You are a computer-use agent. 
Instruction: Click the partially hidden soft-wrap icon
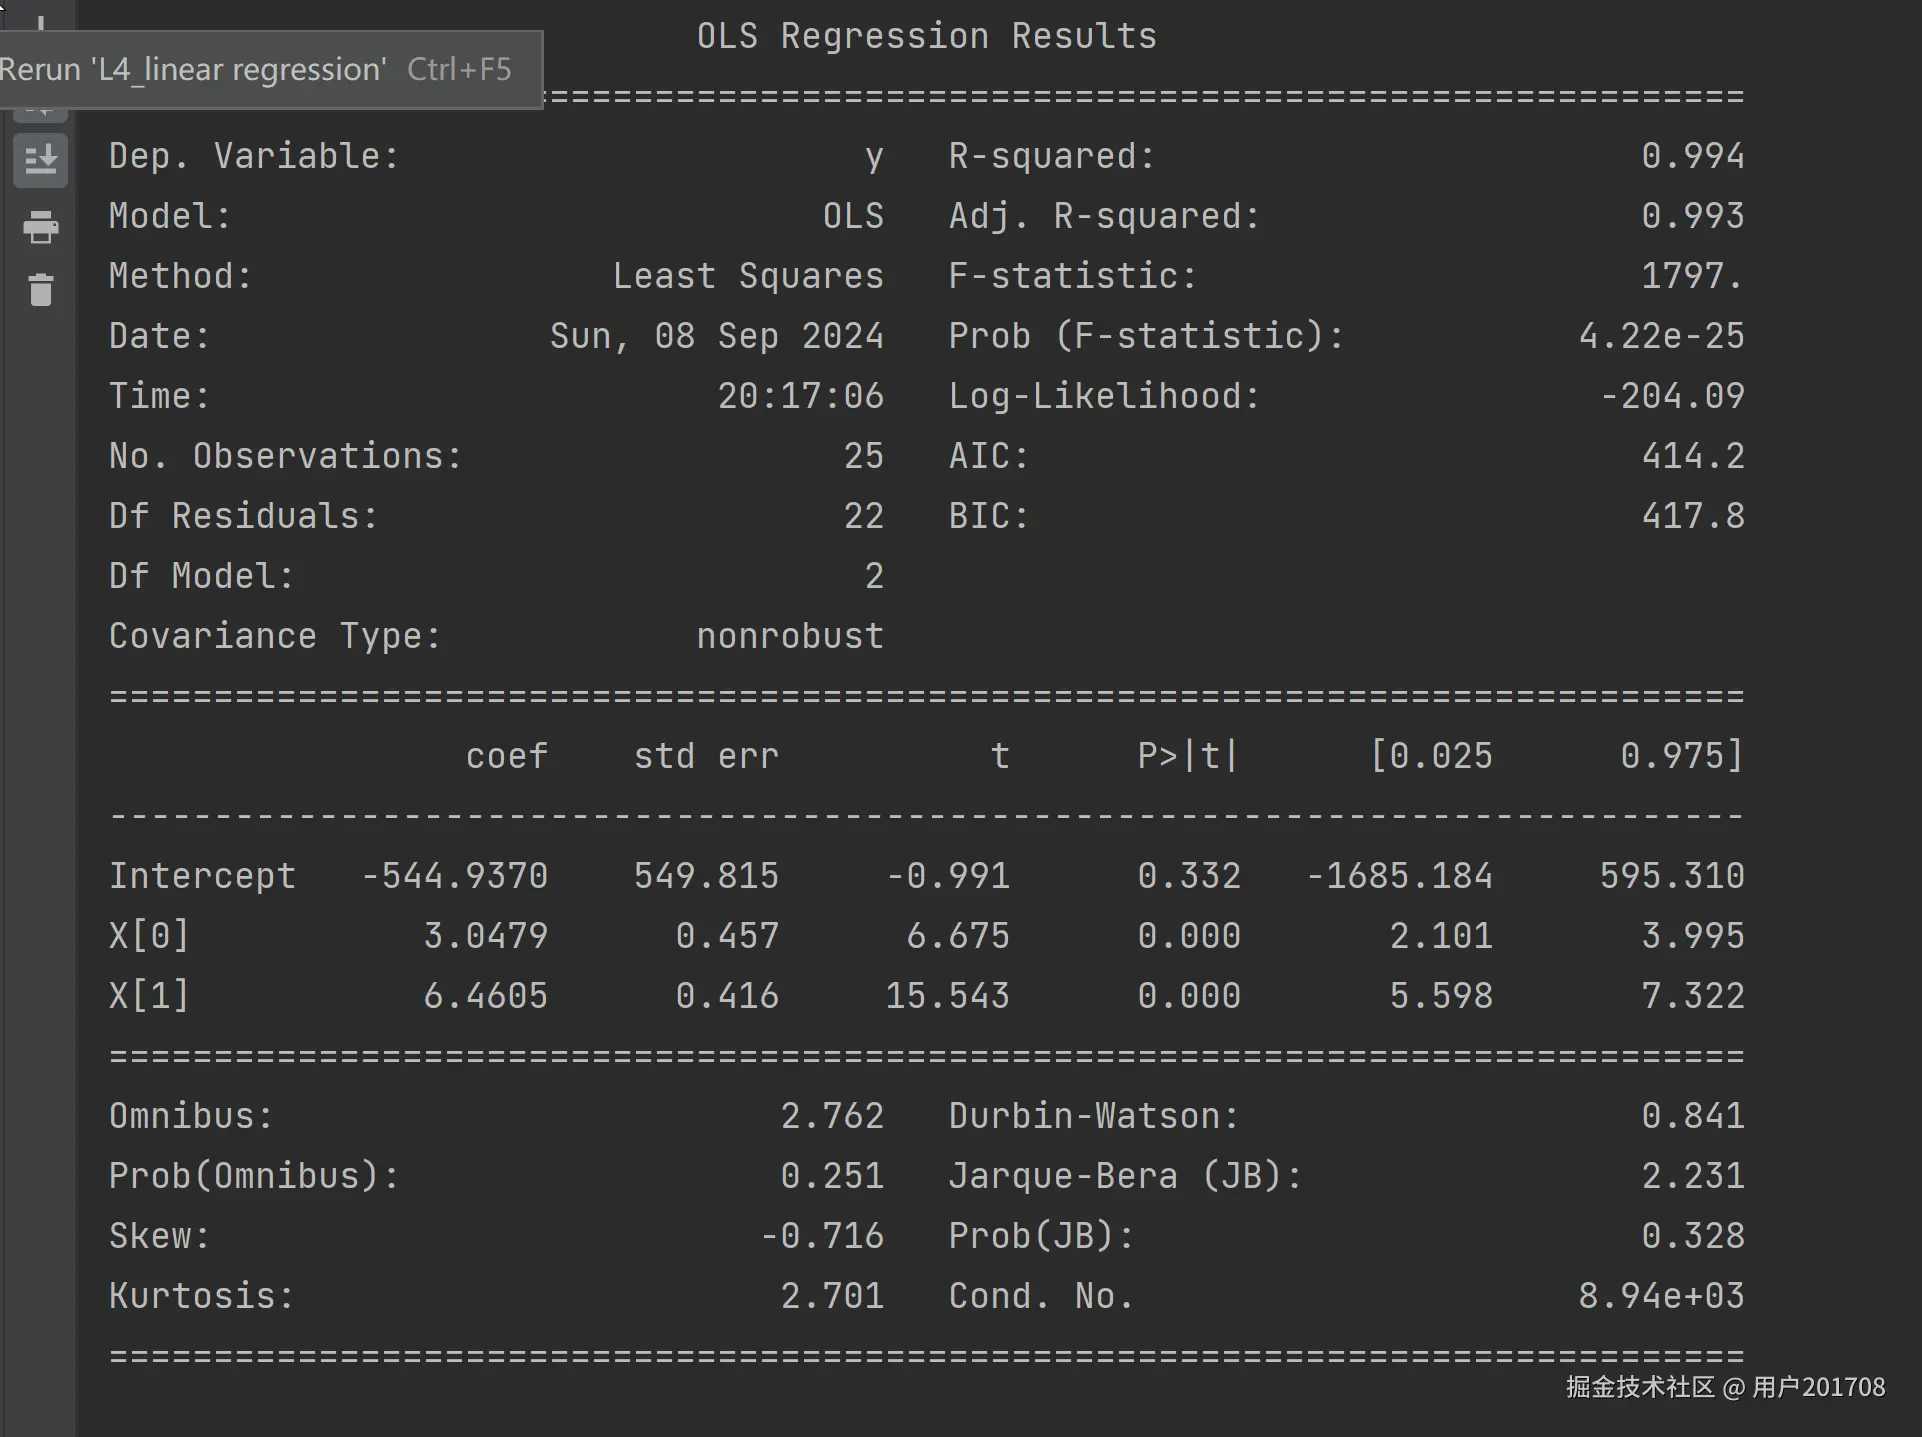coord(40,115)
